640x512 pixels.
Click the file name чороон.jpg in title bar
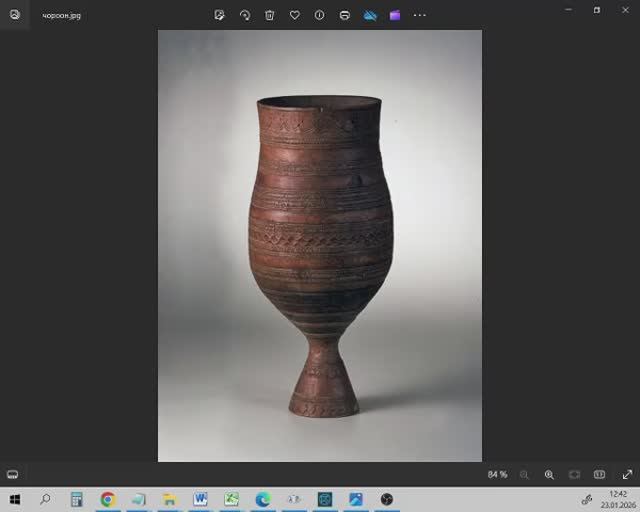[62, 16]
